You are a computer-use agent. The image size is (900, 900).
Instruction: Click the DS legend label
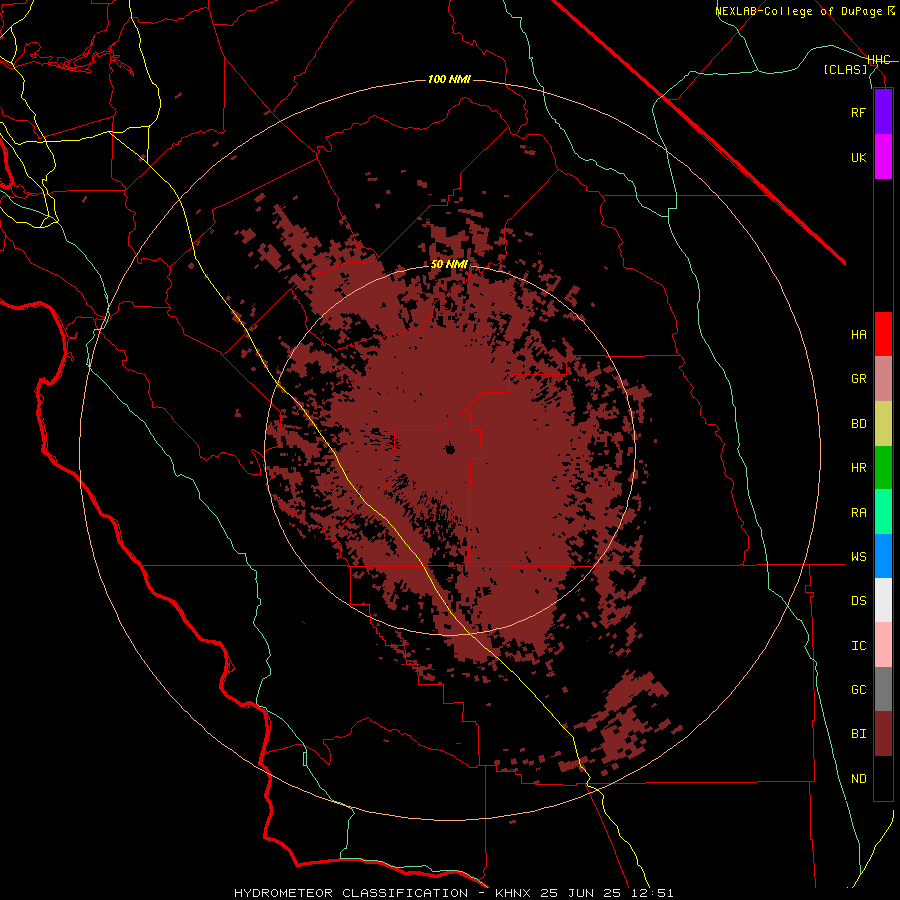tap(858, 601)
